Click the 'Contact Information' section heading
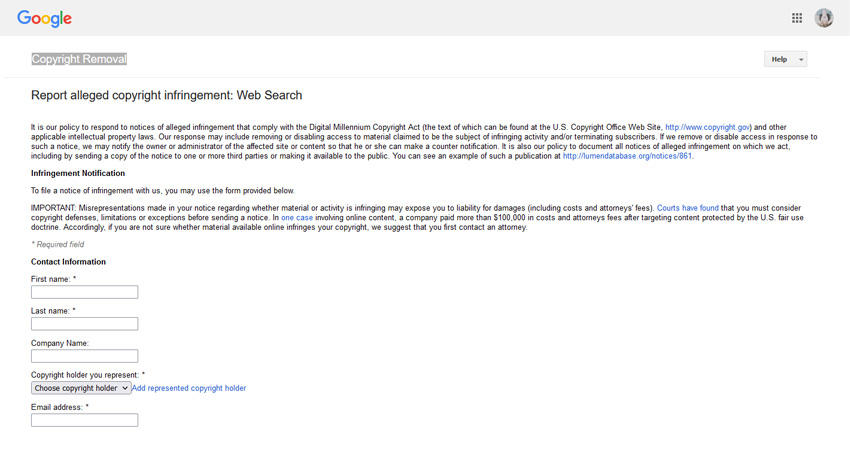 68,262
